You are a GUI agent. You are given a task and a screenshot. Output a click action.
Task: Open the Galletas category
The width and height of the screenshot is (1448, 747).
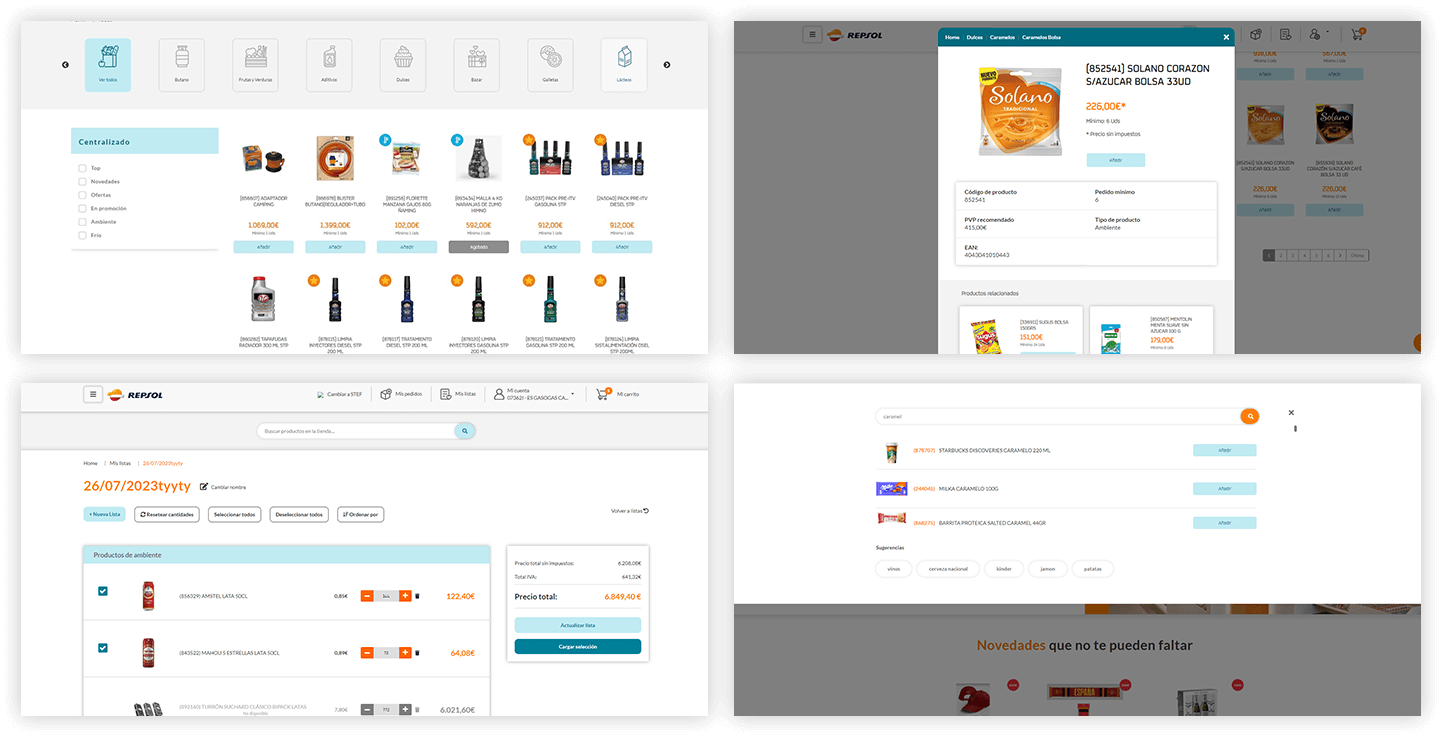(x=550, y=65)
